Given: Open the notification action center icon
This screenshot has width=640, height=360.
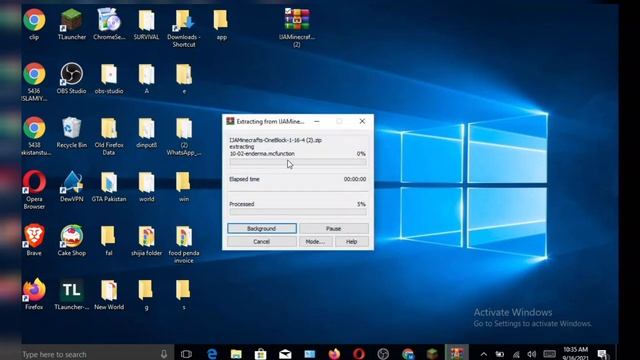Looking at the screenshot, I should (x=602, y=354).
